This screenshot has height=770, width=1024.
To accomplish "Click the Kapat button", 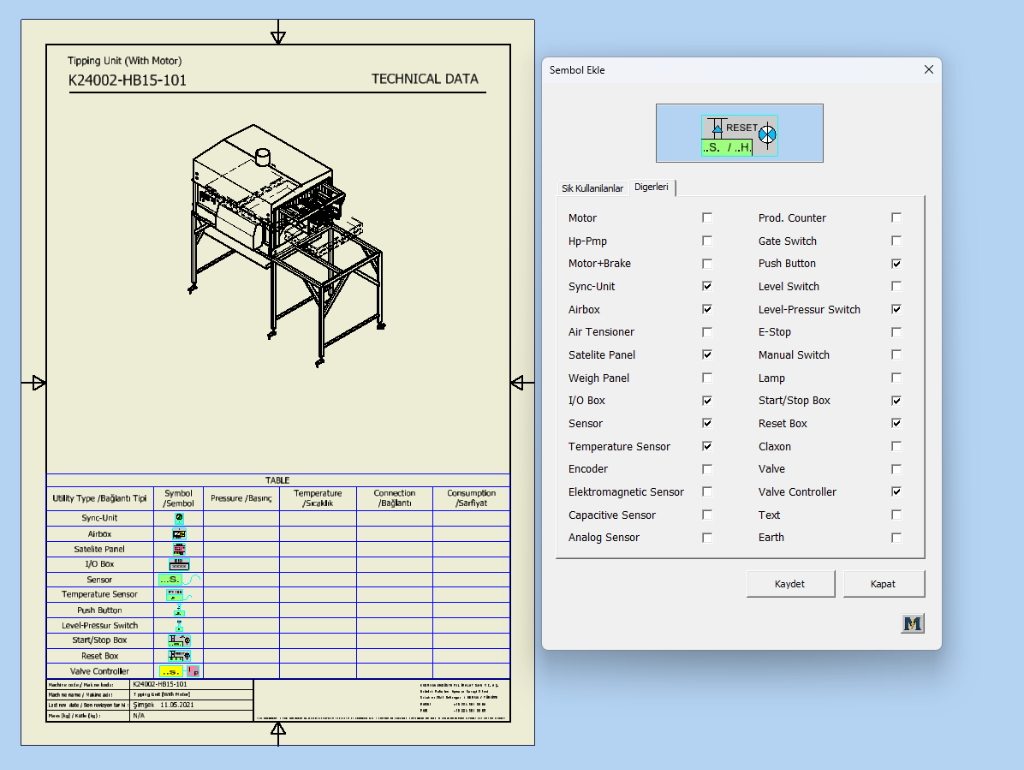I will pos(883,584).
